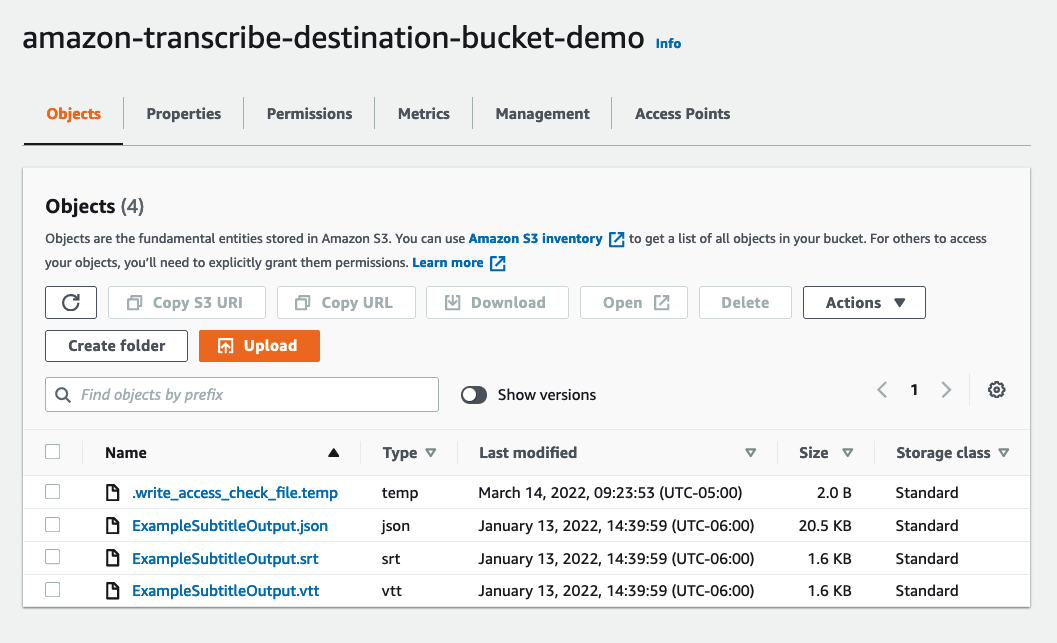Focus the Find objects by prefix field
This screenshot has height=643, width=1057.
coord(242,395)
